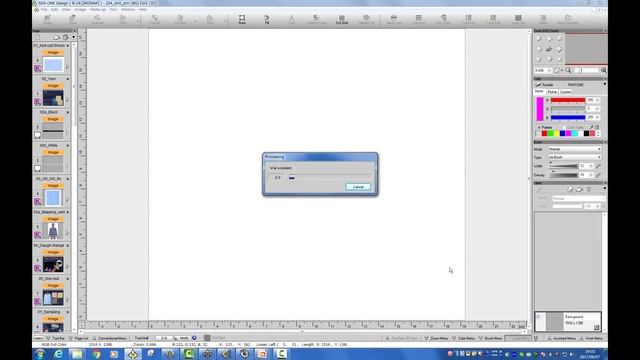This screenshot has width=640, height=360.
Task: Select the Fill tool in the toolbar
Action: point(267,19)
